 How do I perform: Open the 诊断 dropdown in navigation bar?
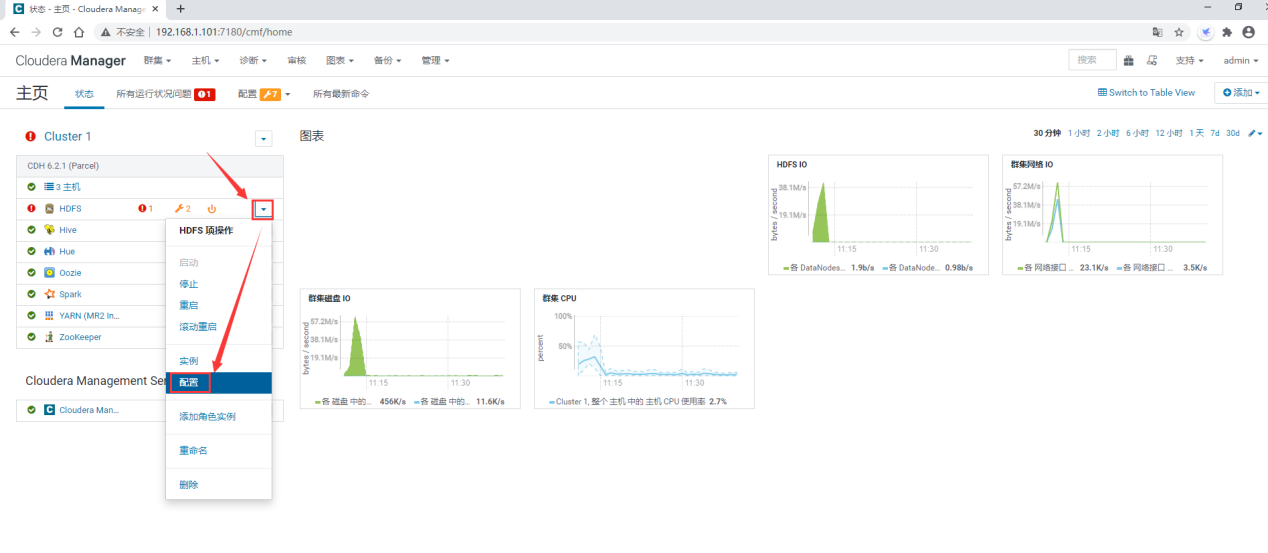coord(253,61)
